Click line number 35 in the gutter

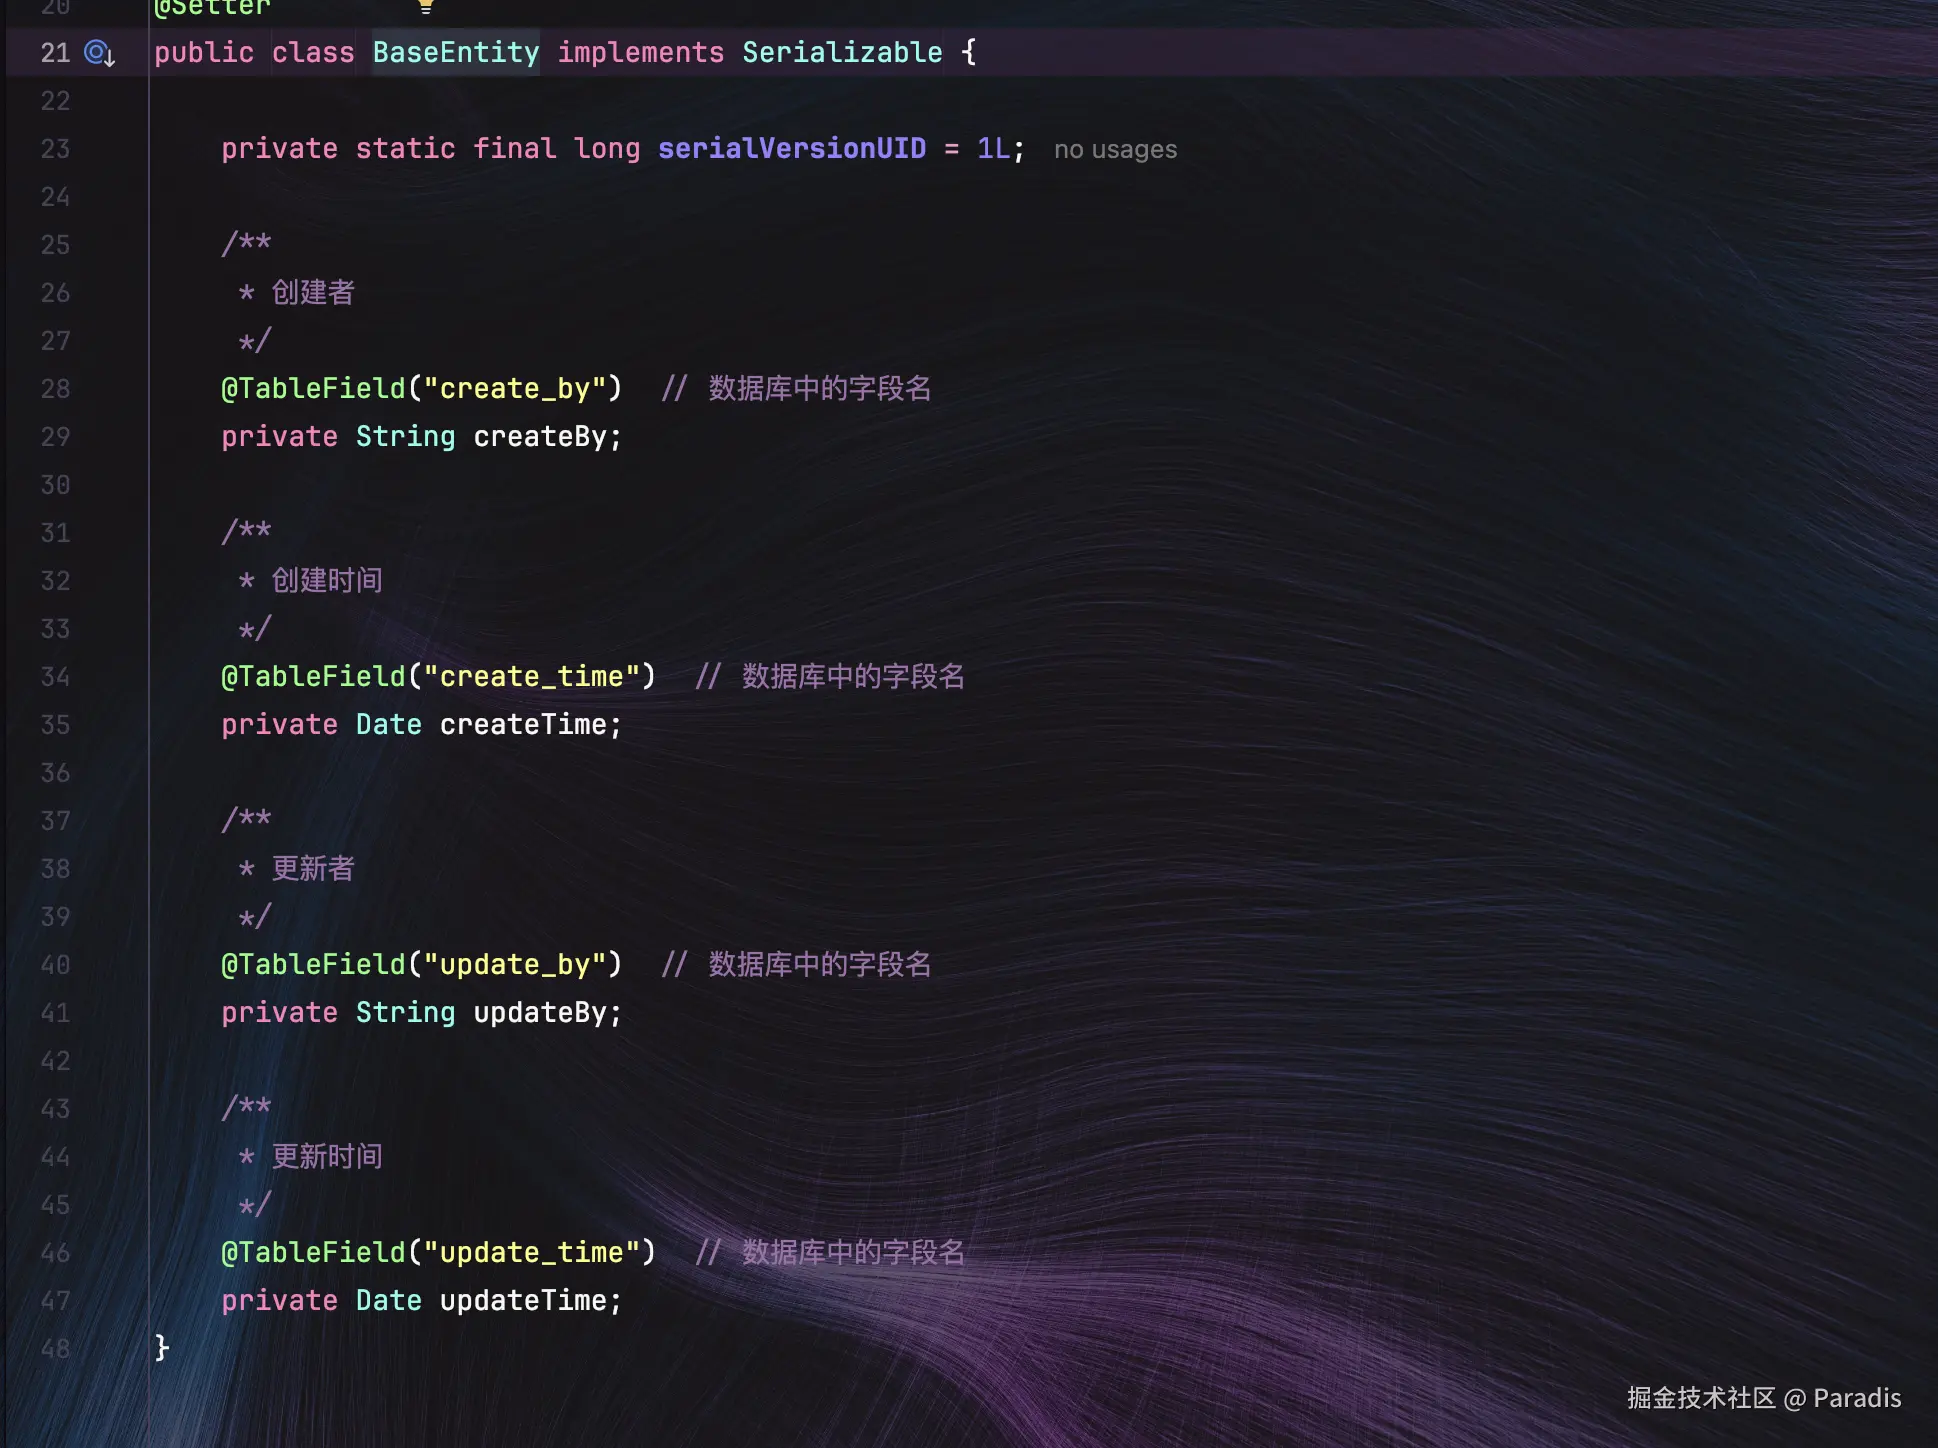click(x=55, y=725)
